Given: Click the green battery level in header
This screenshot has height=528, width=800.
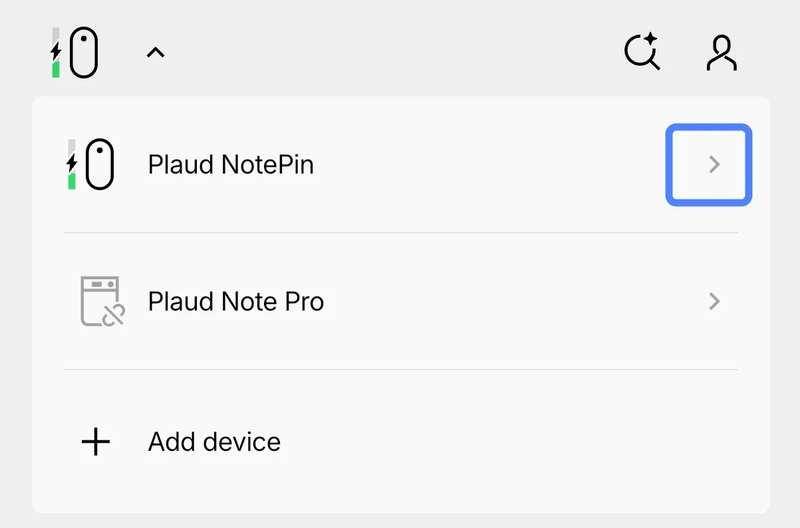Looking at the screenshot, I should 57,69.
